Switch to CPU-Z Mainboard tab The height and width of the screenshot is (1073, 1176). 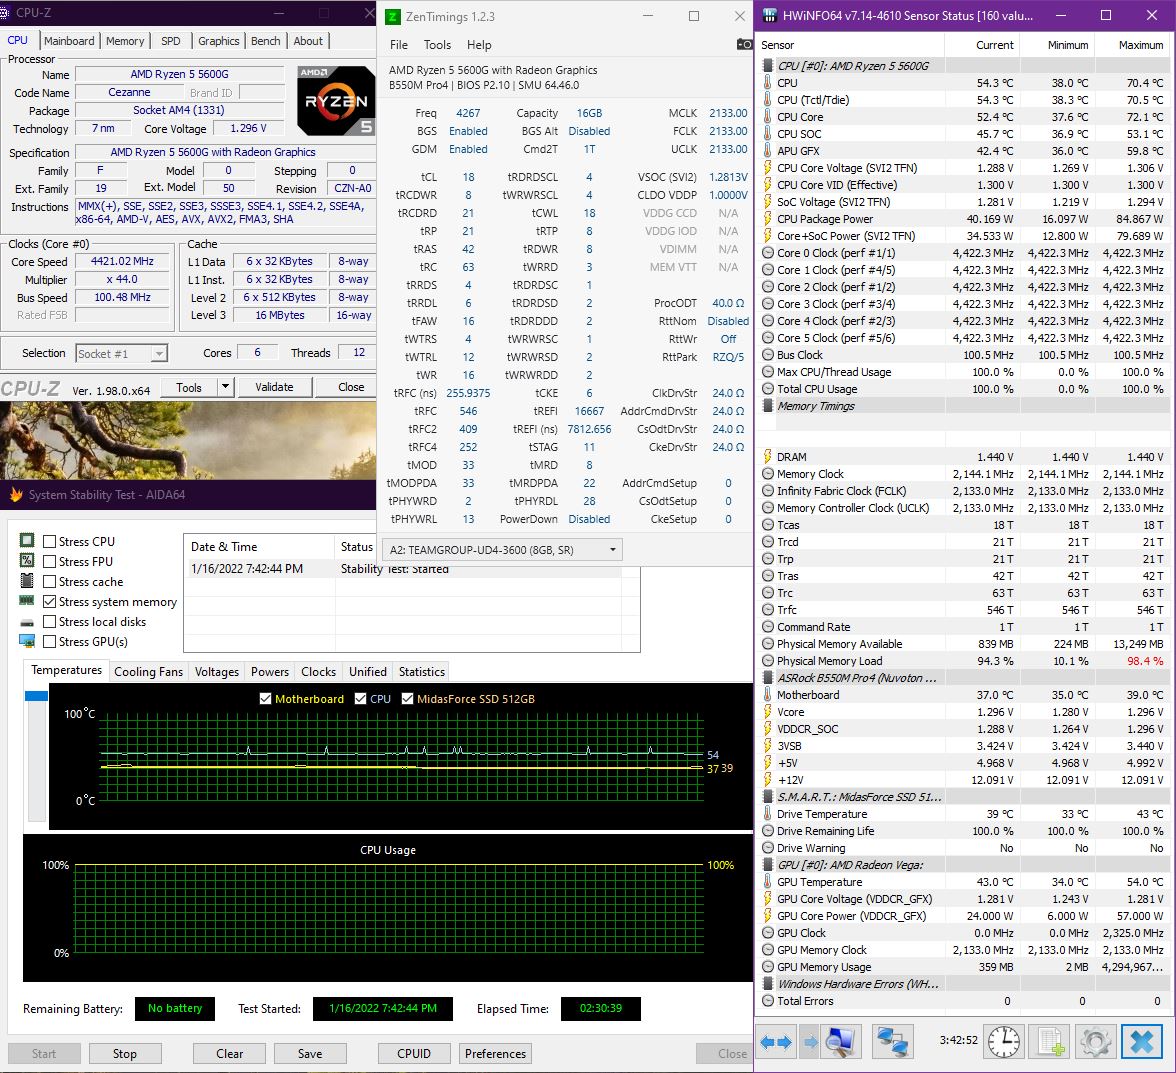tap(69, 41)
